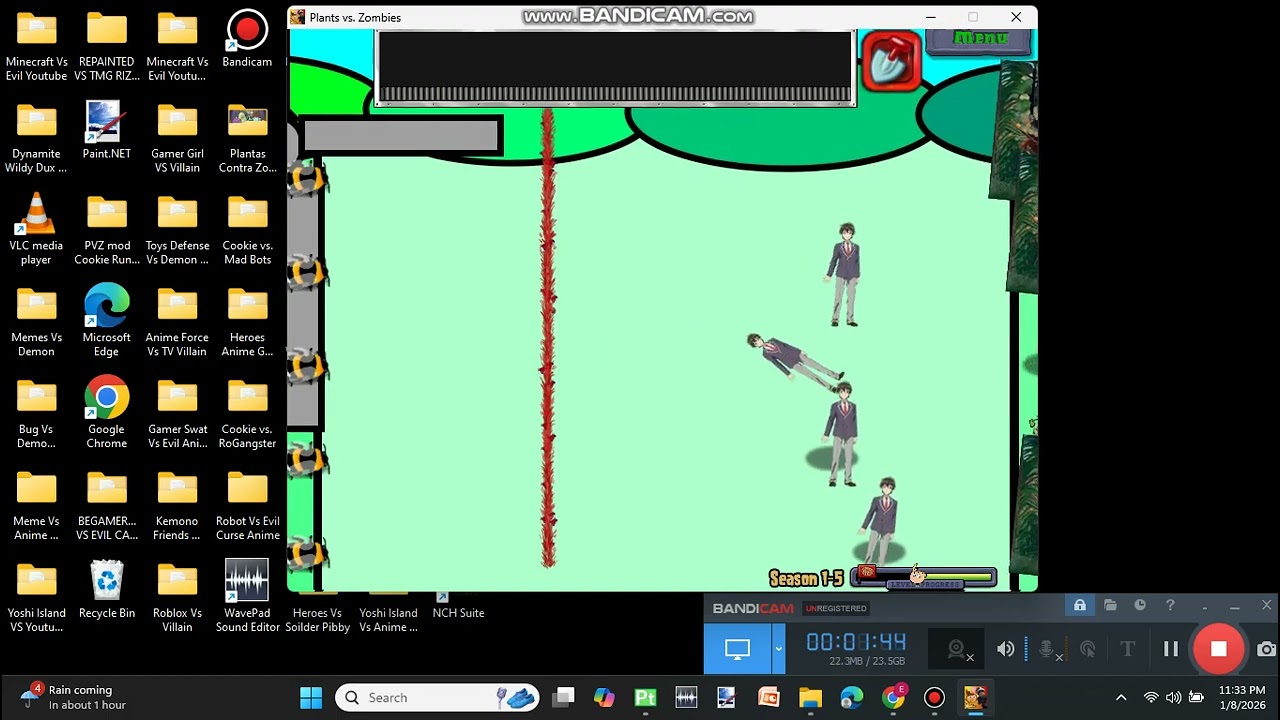Open Bandicam output folder icon

click(1110, 605)
